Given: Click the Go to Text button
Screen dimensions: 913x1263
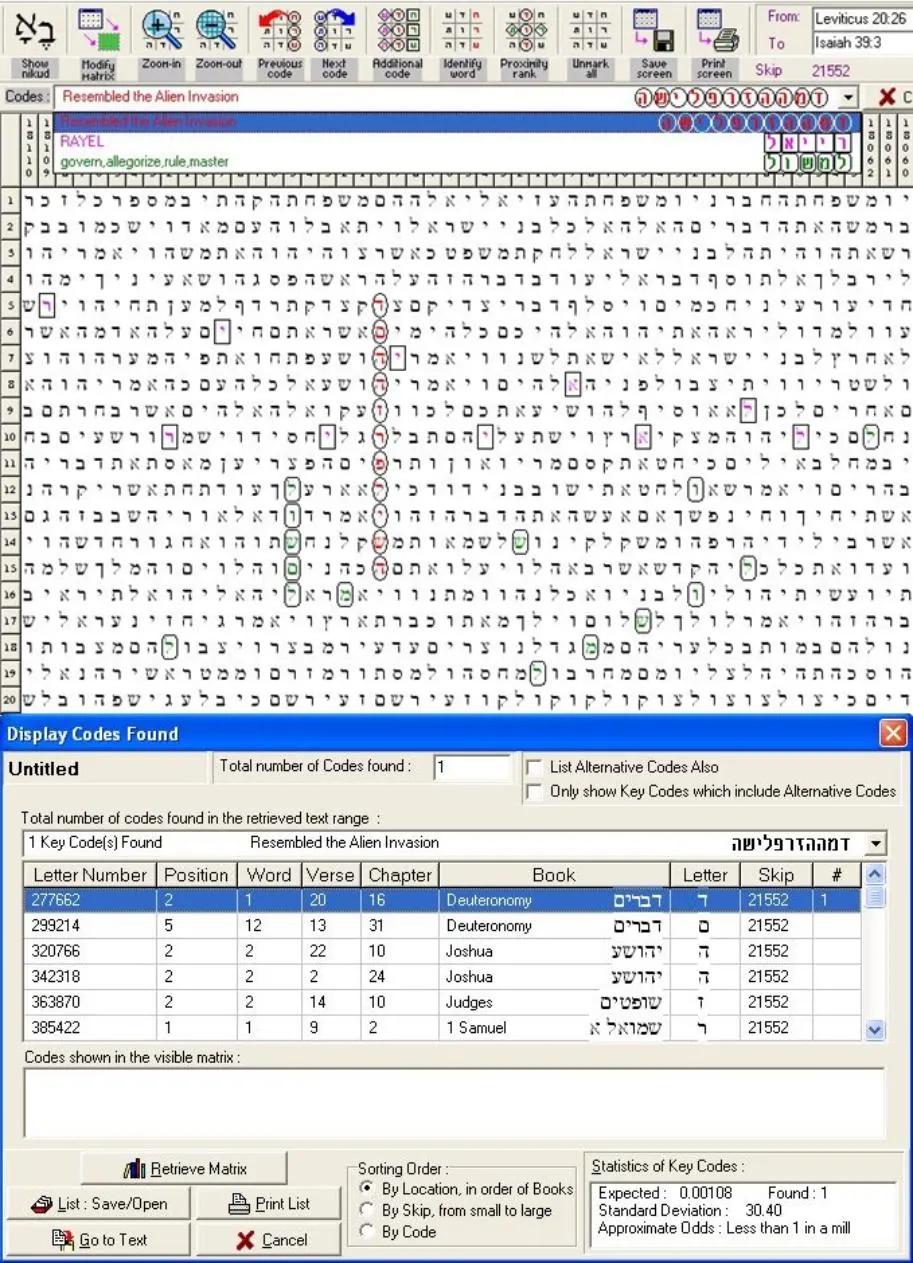Looking at the screenshot, I should (98, 1240).
